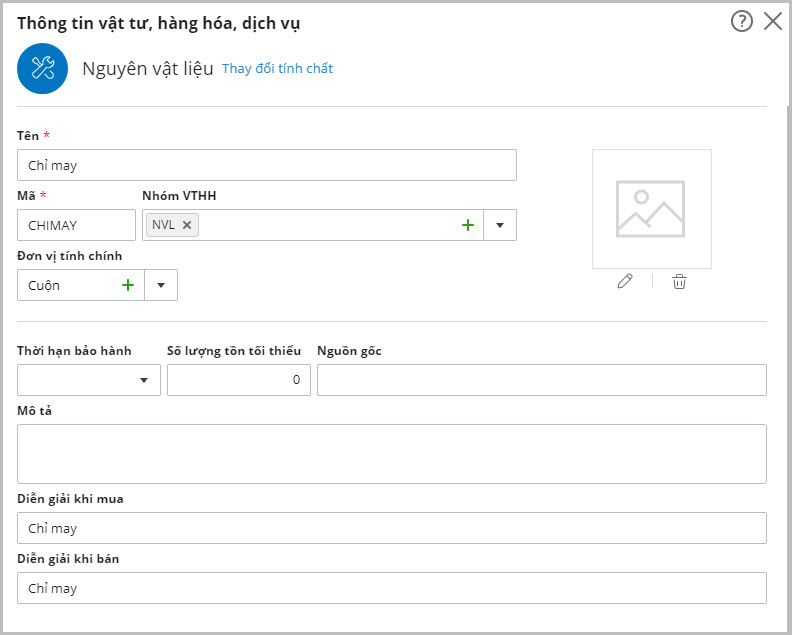Screen dimensions: 792x635
Task: Open the Thời hạn bảo hành dropdown
Action: [145, 380]
